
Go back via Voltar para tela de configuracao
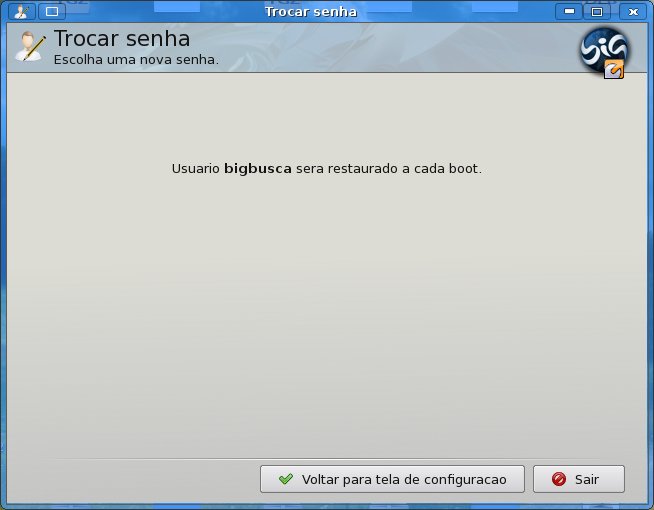click(x=392, y=479)
